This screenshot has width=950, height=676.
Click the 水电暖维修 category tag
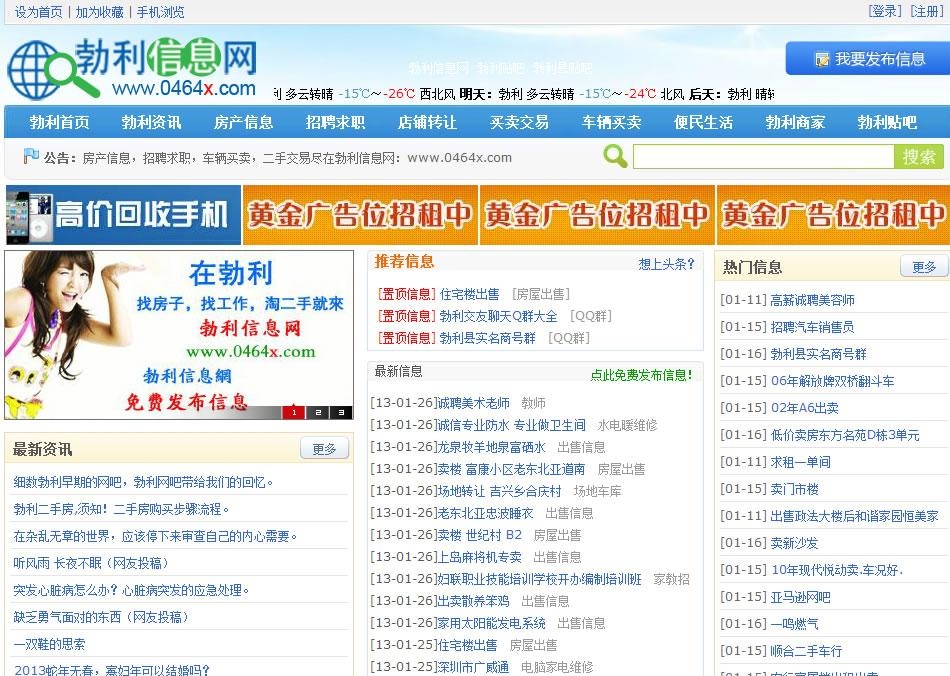tap(628, 425)
